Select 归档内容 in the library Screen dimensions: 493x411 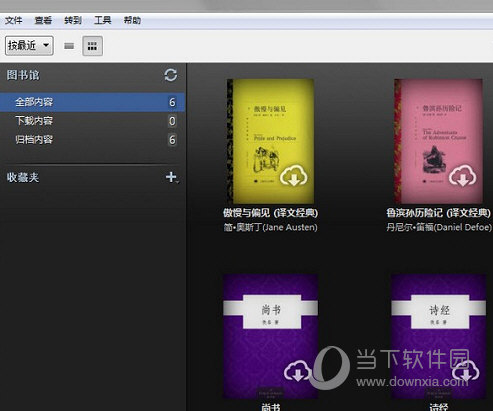point(92,139)
